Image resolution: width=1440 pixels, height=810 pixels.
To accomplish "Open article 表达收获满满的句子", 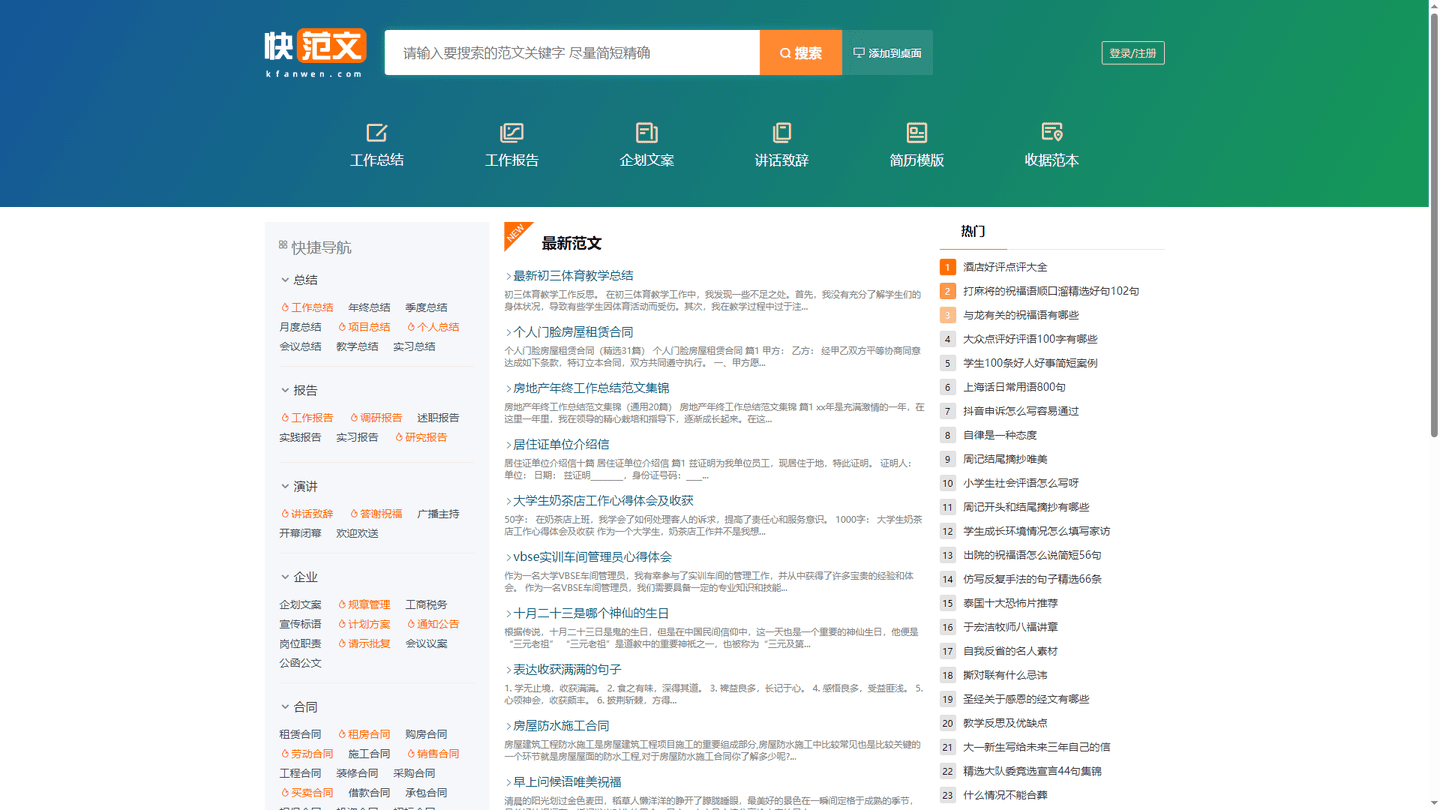I will pos(567,670).
